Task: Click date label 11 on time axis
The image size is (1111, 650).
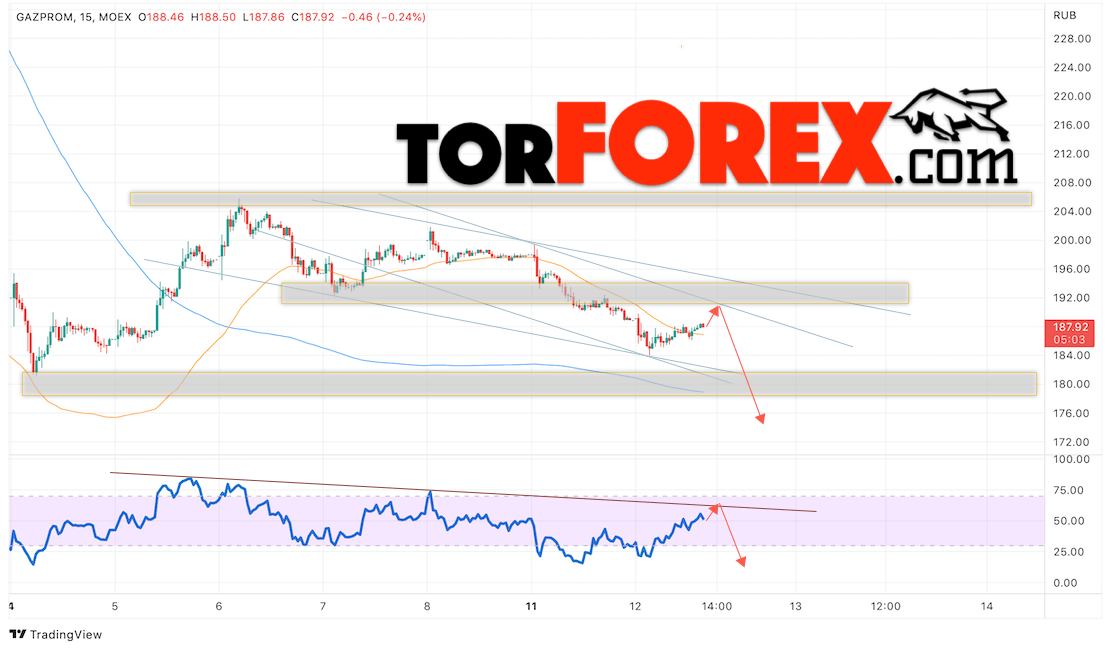Action: (531, 606)
